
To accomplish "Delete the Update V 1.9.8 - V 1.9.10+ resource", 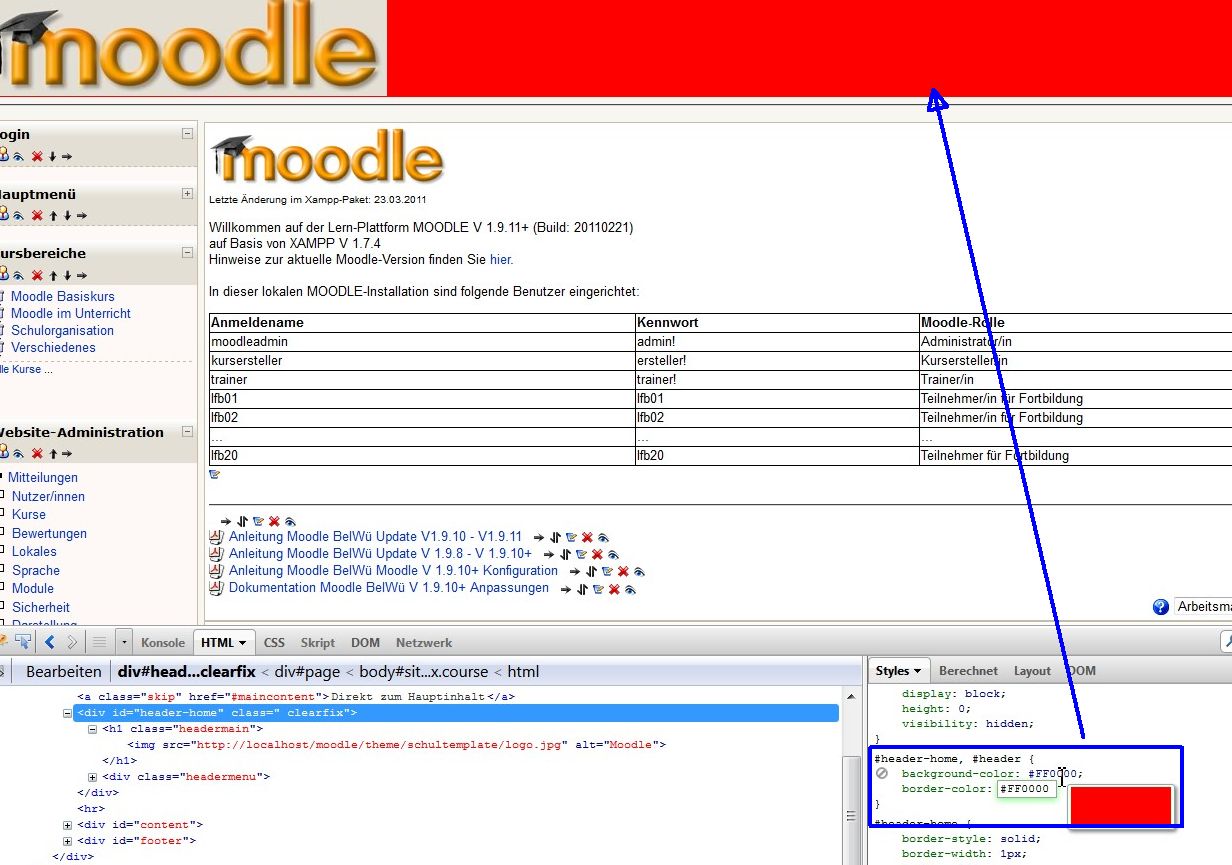I will pyautogui.click(x=597, y=554).
